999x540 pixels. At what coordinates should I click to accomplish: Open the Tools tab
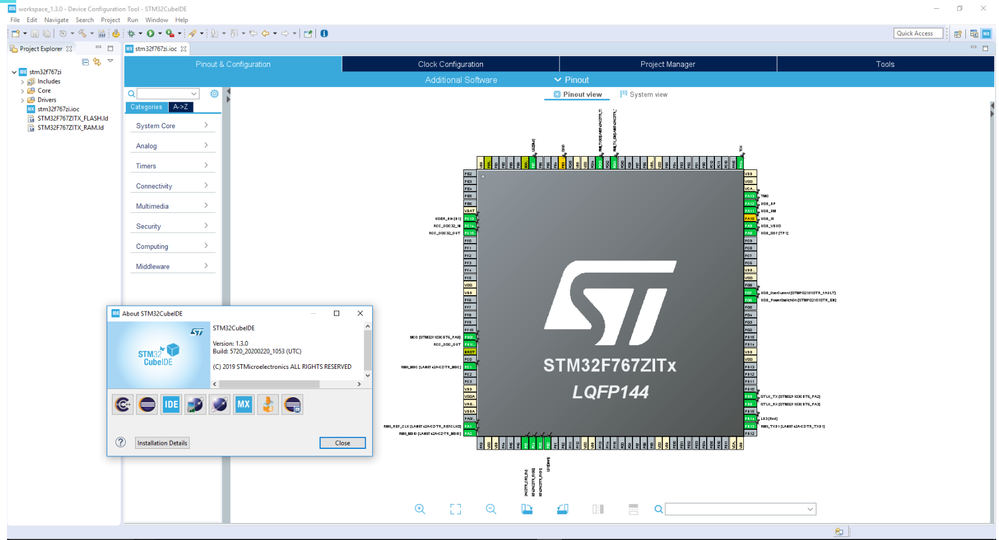(x=885, y=64)
